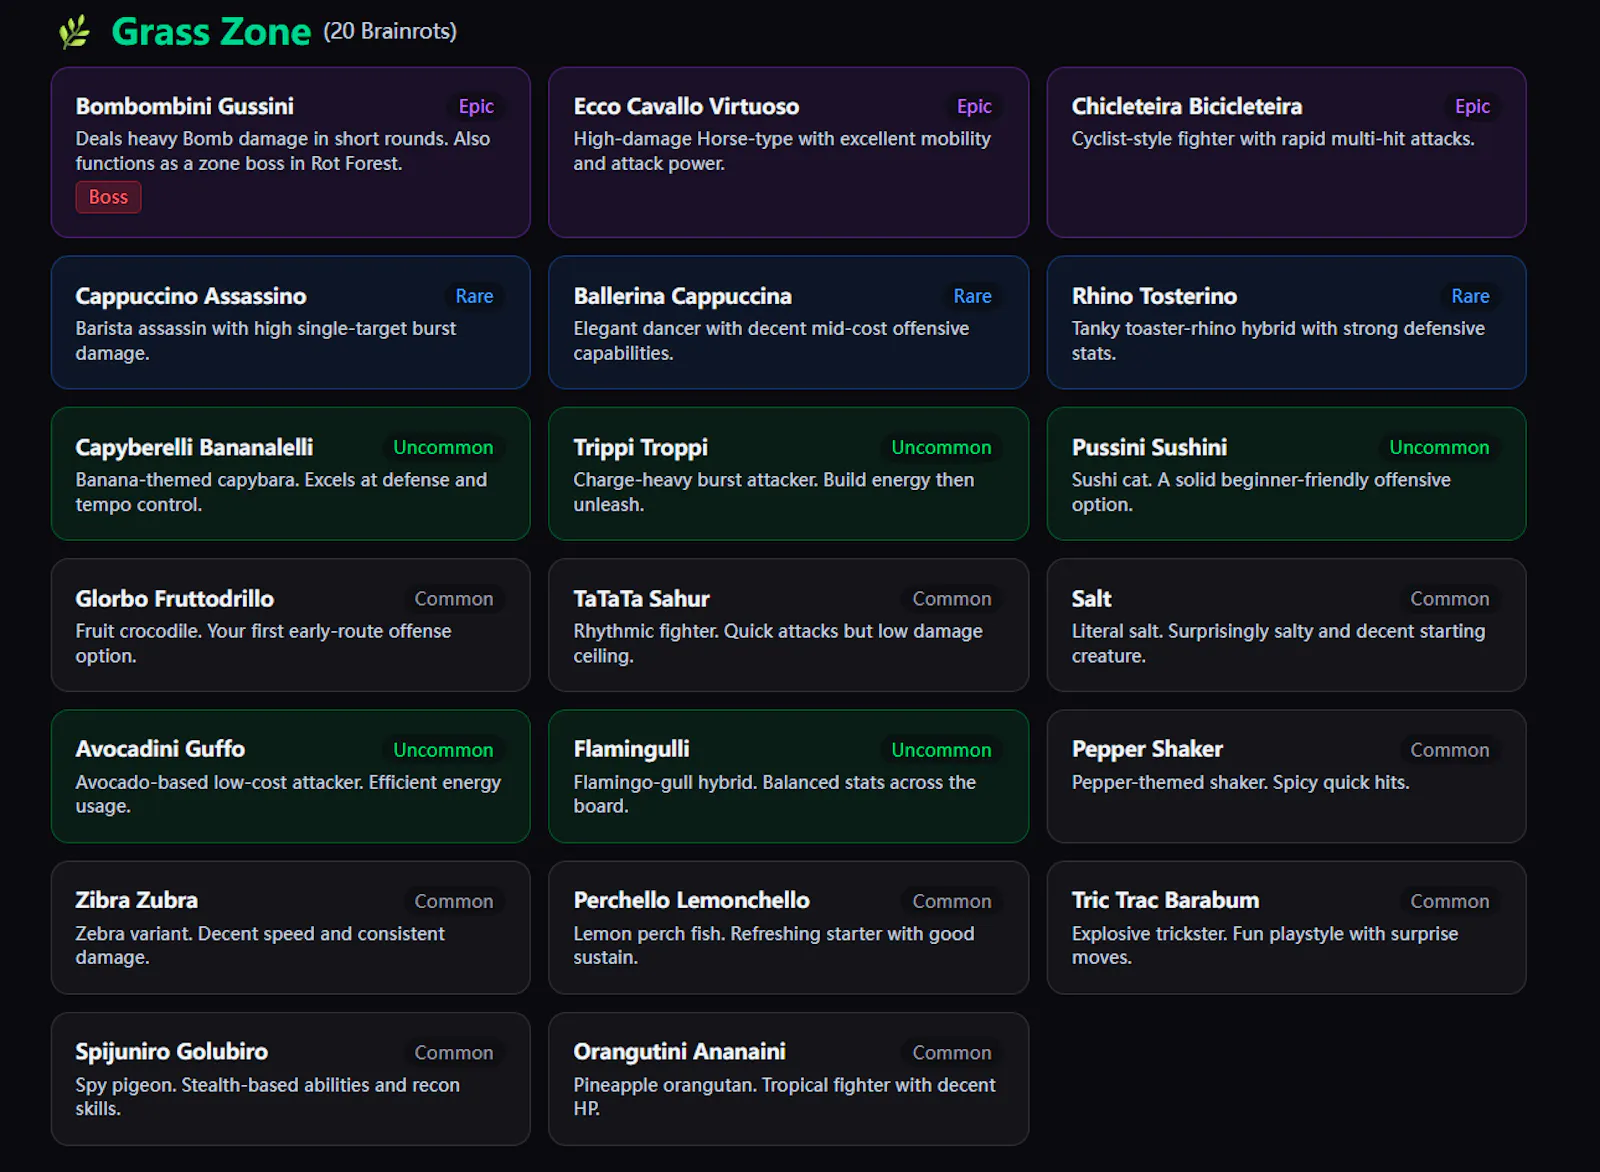Click Epic badge on Ecco Cavallo Virtuoso
The width and height of the screenshot is (1600, 1172).
coord(974,106)
